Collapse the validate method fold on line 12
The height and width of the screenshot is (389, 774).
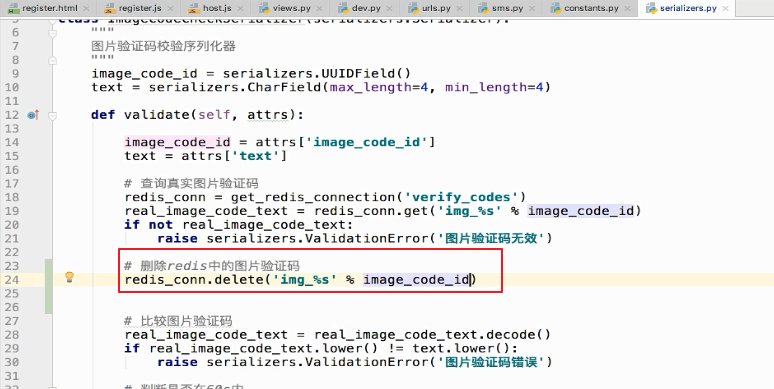(52, 116)
